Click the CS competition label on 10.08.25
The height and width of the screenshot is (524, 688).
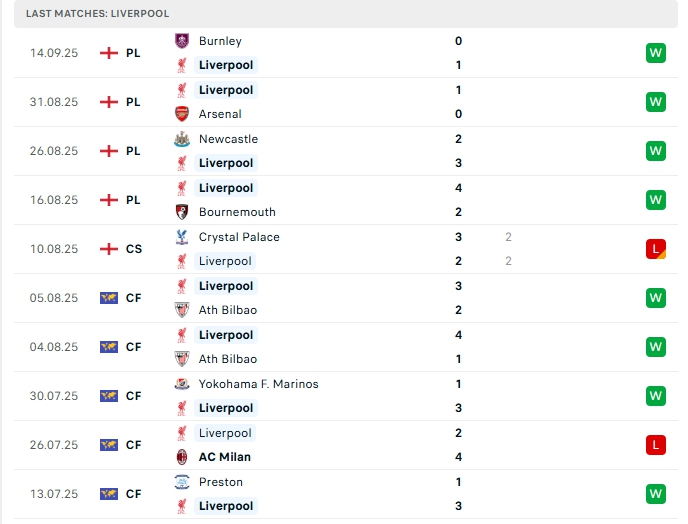133,249
